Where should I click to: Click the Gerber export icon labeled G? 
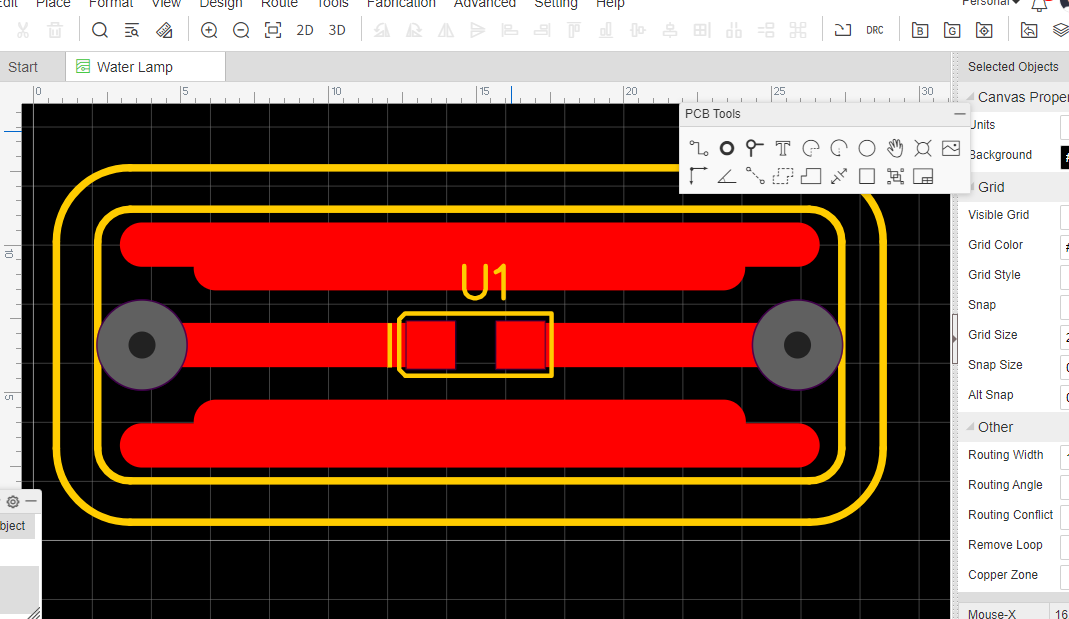pos(952,30)
